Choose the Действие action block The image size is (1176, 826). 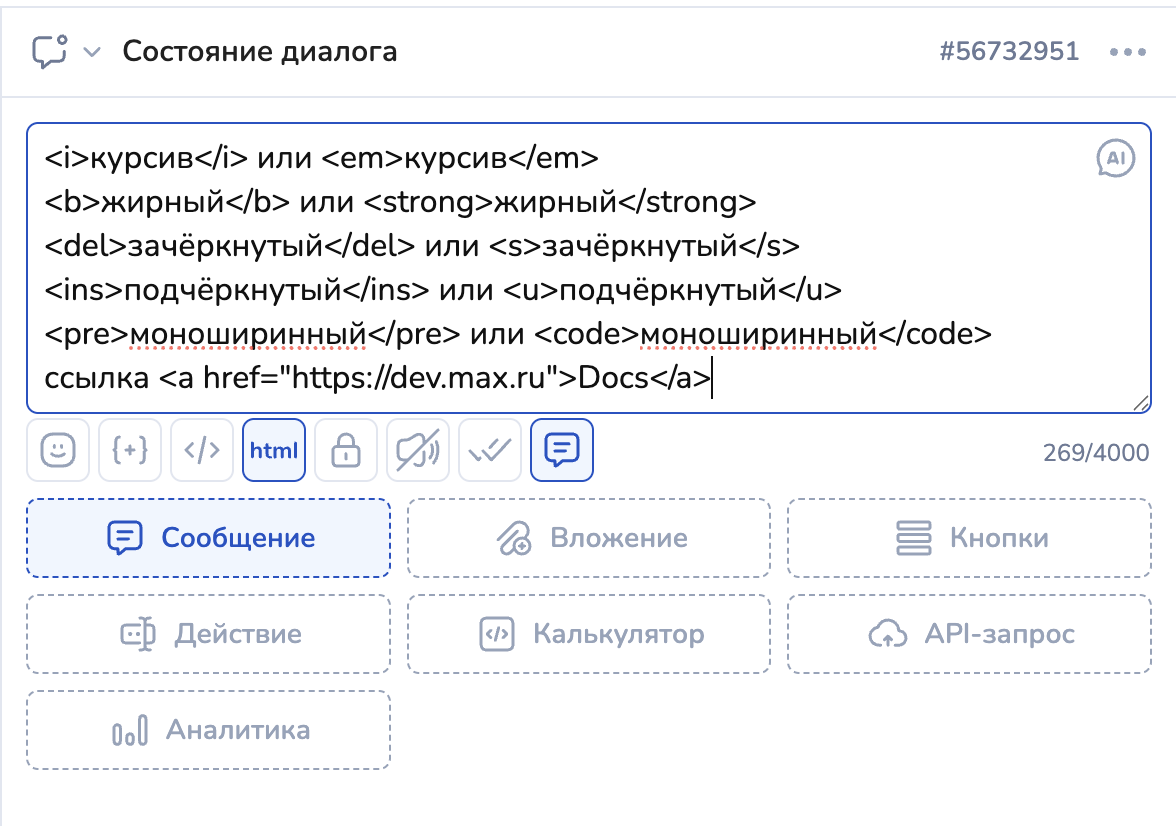pos(208,634)
